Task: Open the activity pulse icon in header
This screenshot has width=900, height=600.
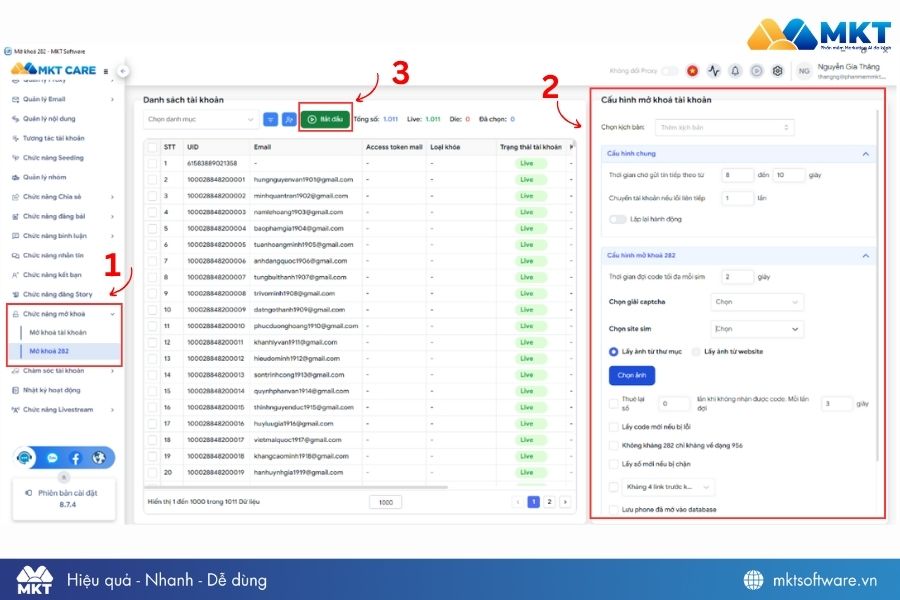Action: [713, 71]
